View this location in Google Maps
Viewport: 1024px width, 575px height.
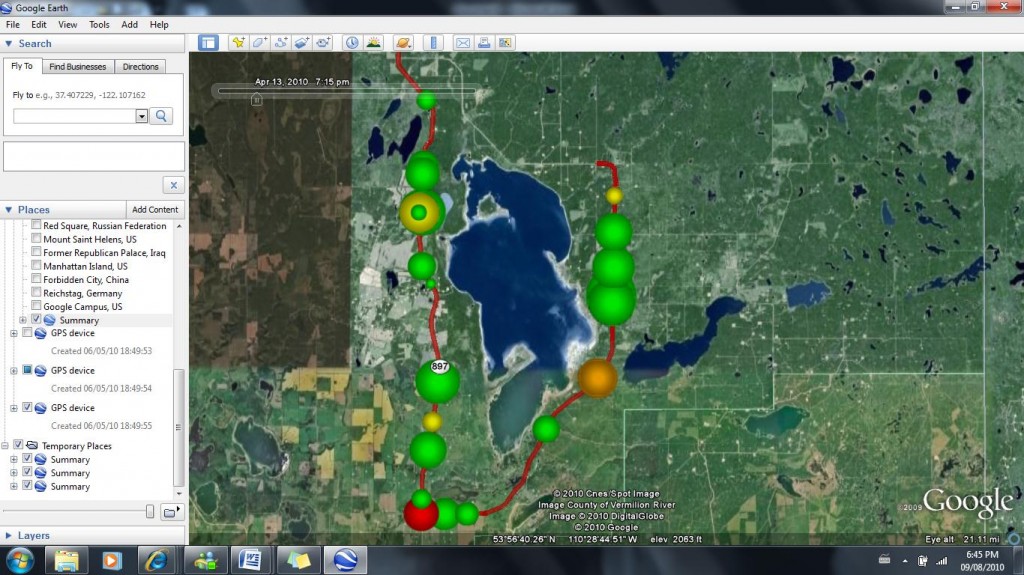coord(505,43)
